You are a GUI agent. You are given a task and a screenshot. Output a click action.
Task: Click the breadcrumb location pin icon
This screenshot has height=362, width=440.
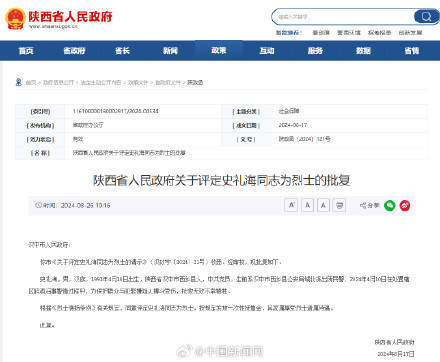coord(19,82)
